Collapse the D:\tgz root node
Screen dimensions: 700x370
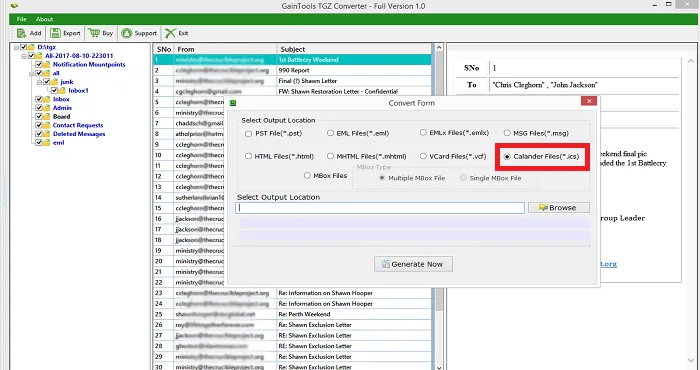(x=17, y=47)
